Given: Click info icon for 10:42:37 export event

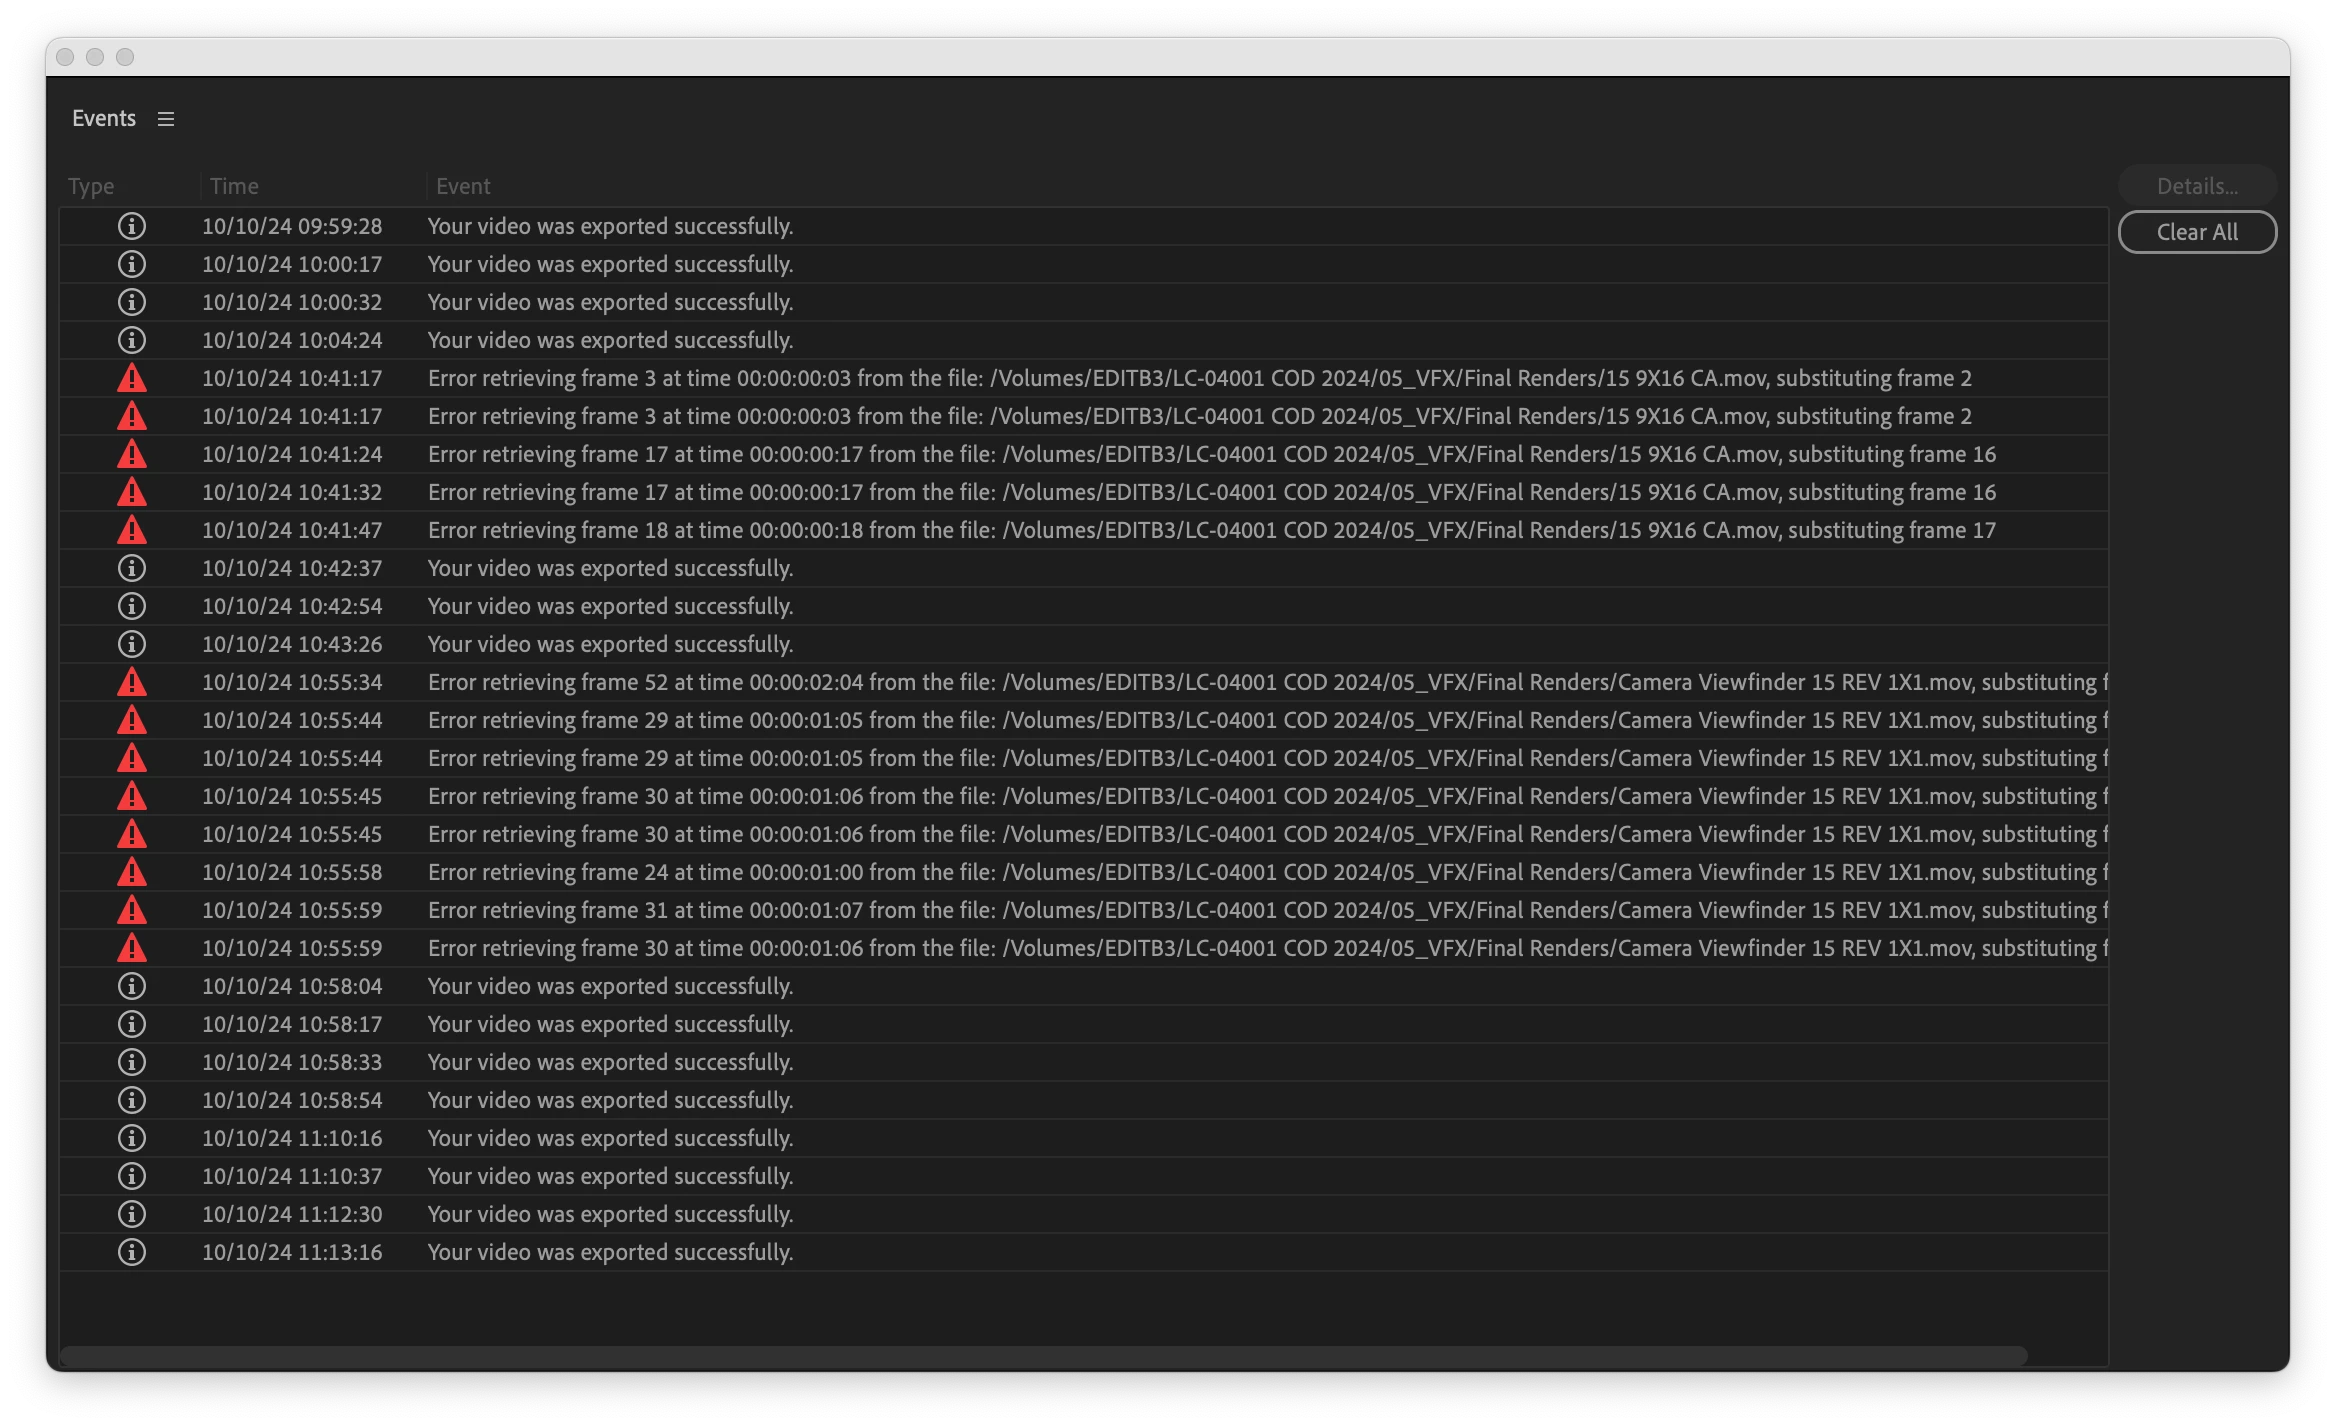Looking at the screenshot, I should point(131,568).
